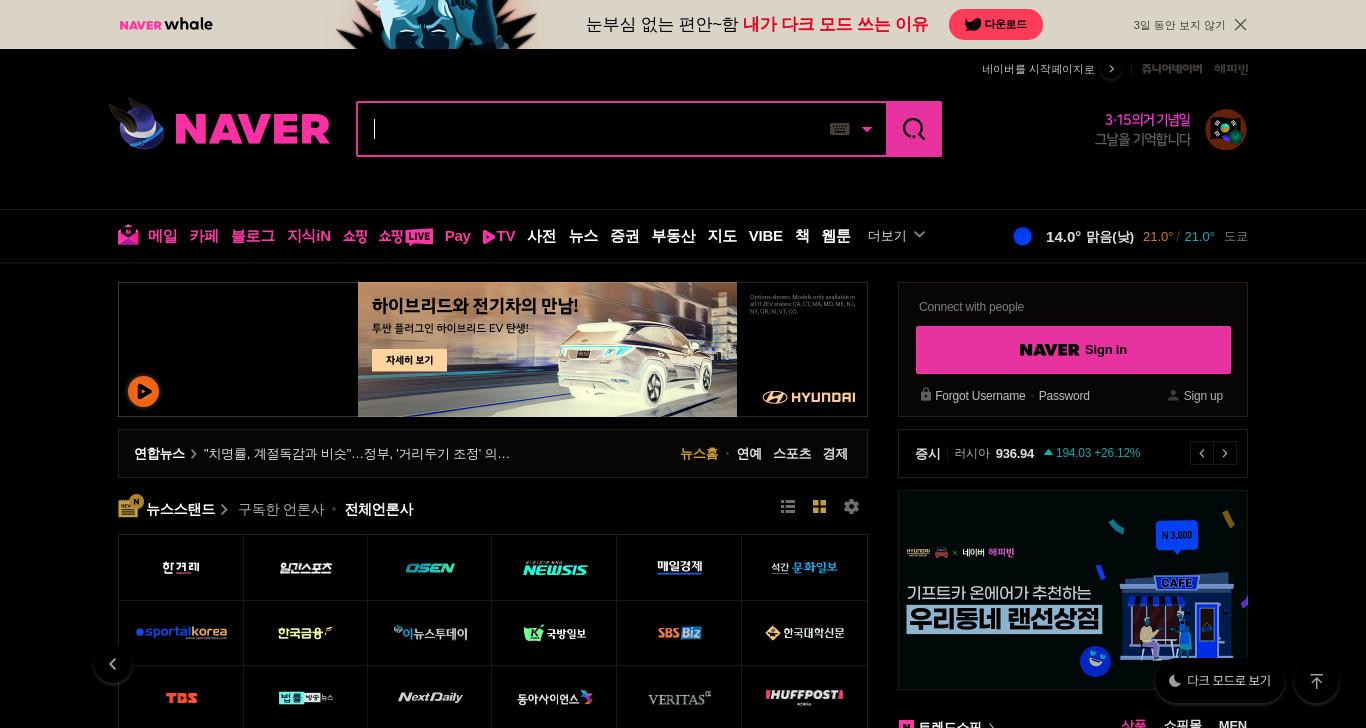1366x728 pixels.
Task: Open 쇼핑LIVE in the navigation
Action: [x=405, y=236]
